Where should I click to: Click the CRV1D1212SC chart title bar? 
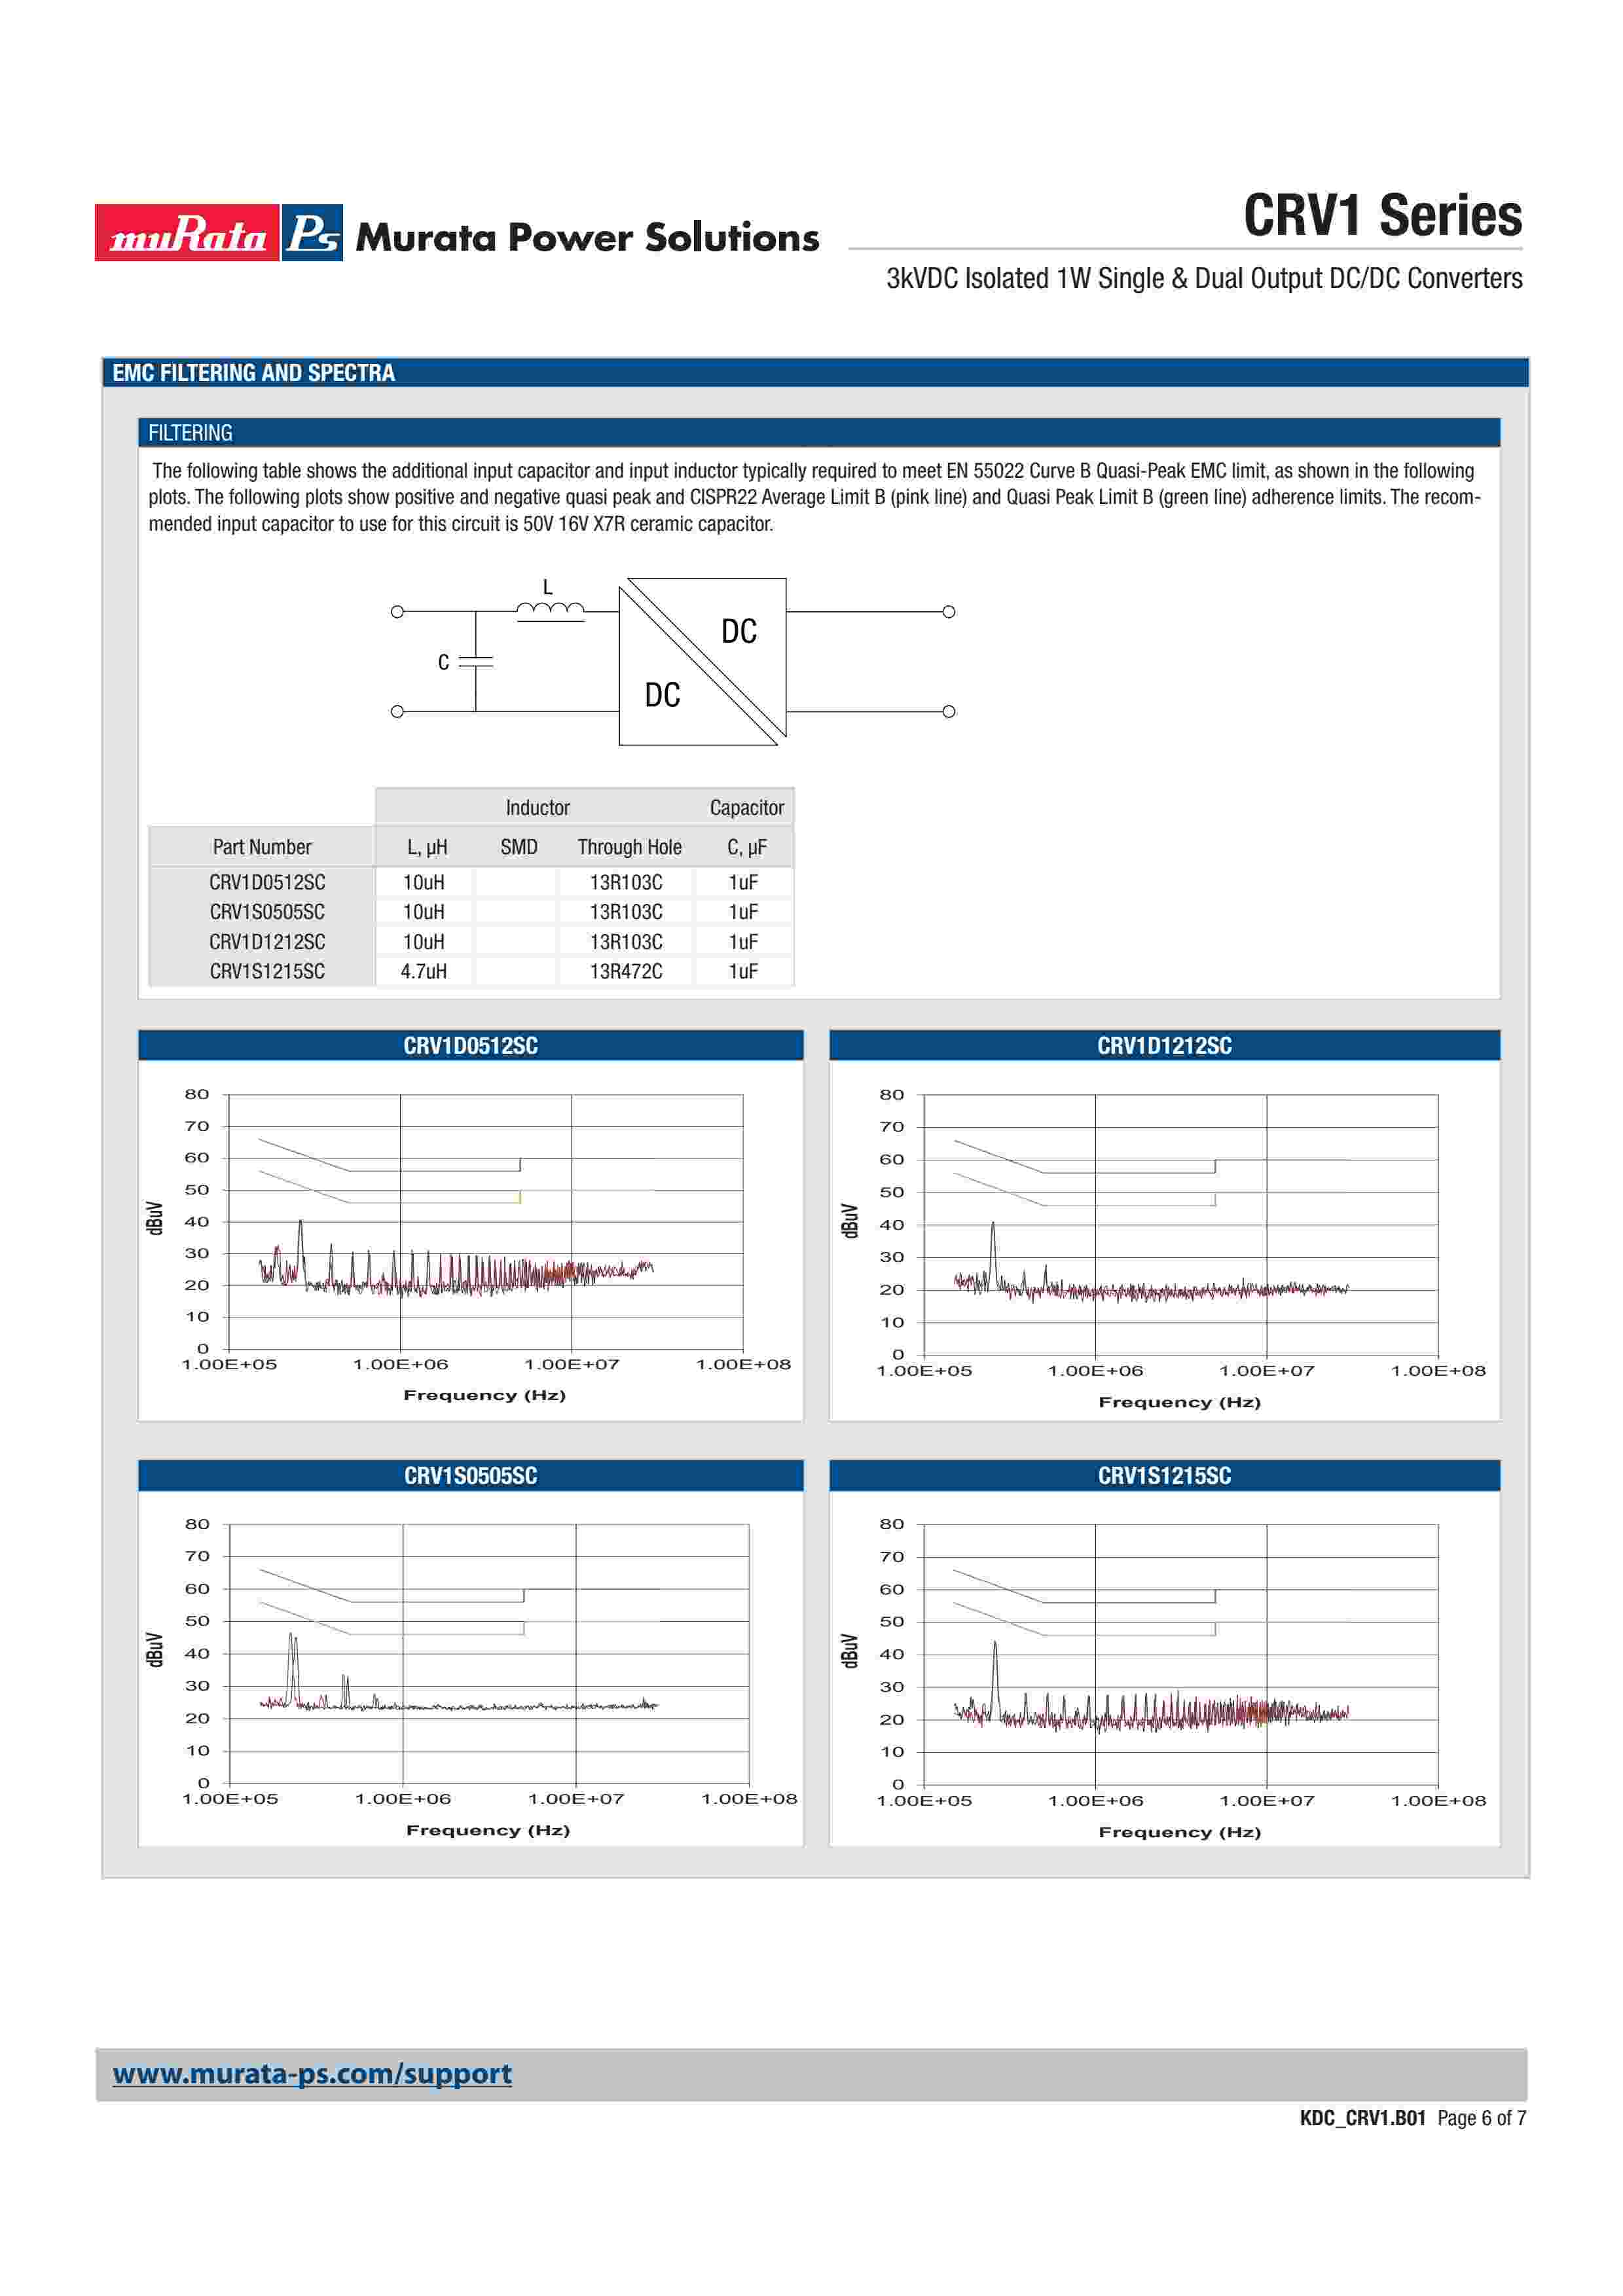tap(1164, 1046)
